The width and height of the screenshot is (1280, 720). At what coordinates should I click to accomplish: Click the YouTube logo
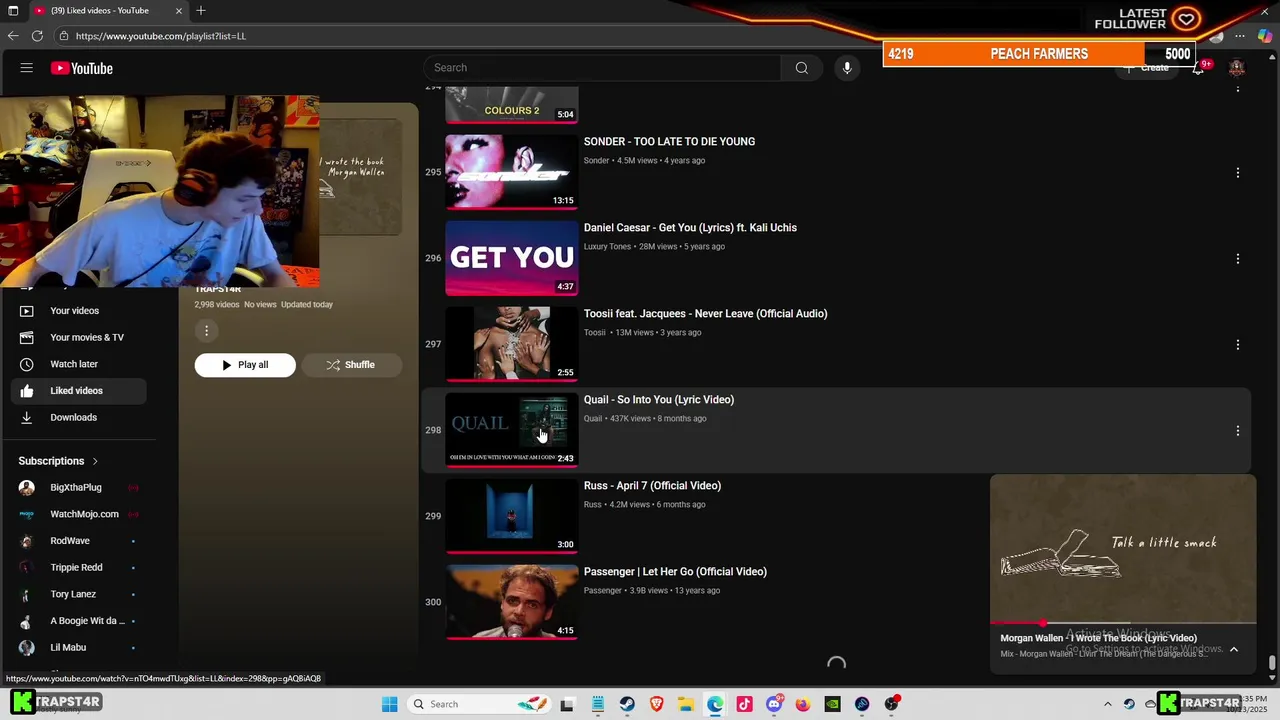(x=82, y=68)
